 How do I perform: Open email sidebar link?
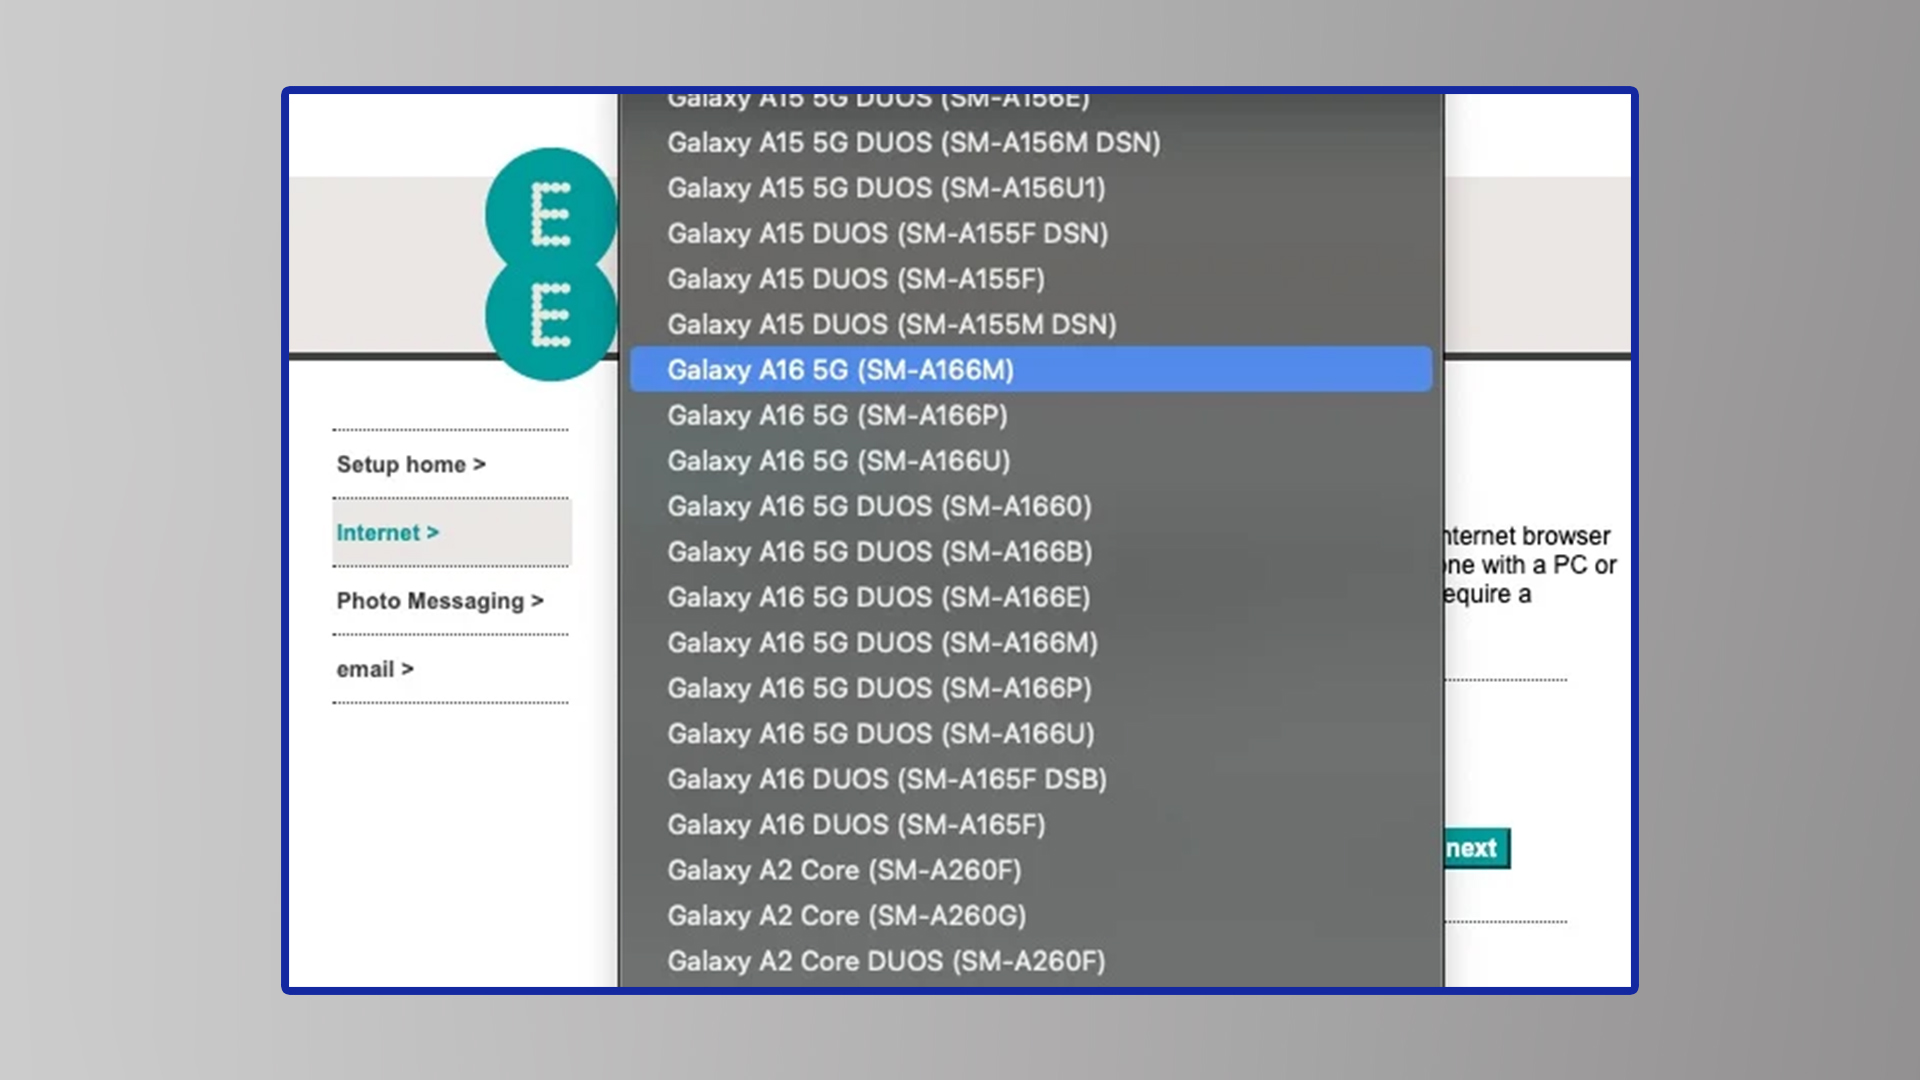(375, 669)
